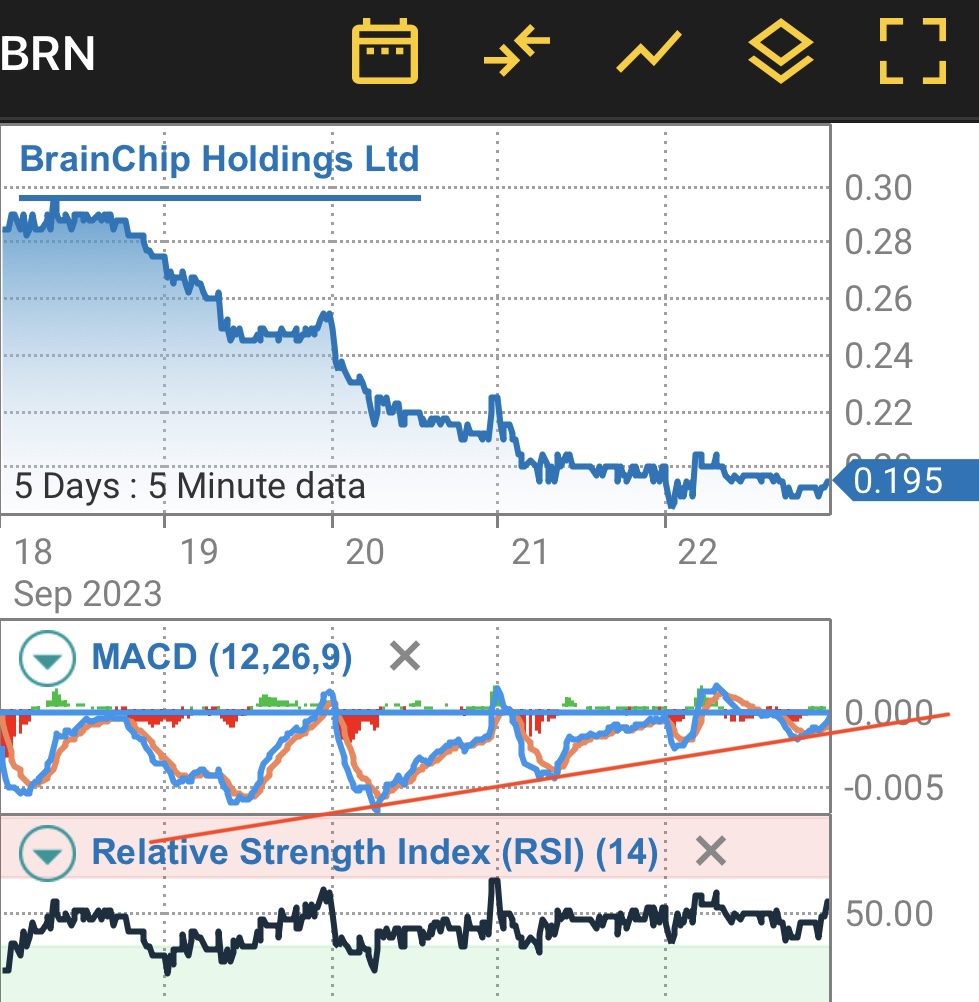Close the RSI indicator panel
Screen dimensions: 979x1002
coord(710,852)
